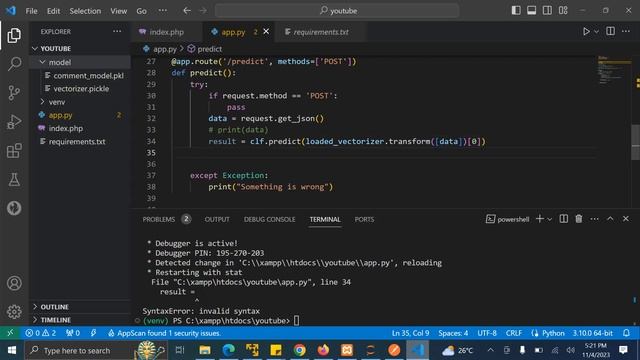The width and height of the screenshot is (640, 360).
Task: Open the dropdown next to Run button
Action: pos(596,31)
